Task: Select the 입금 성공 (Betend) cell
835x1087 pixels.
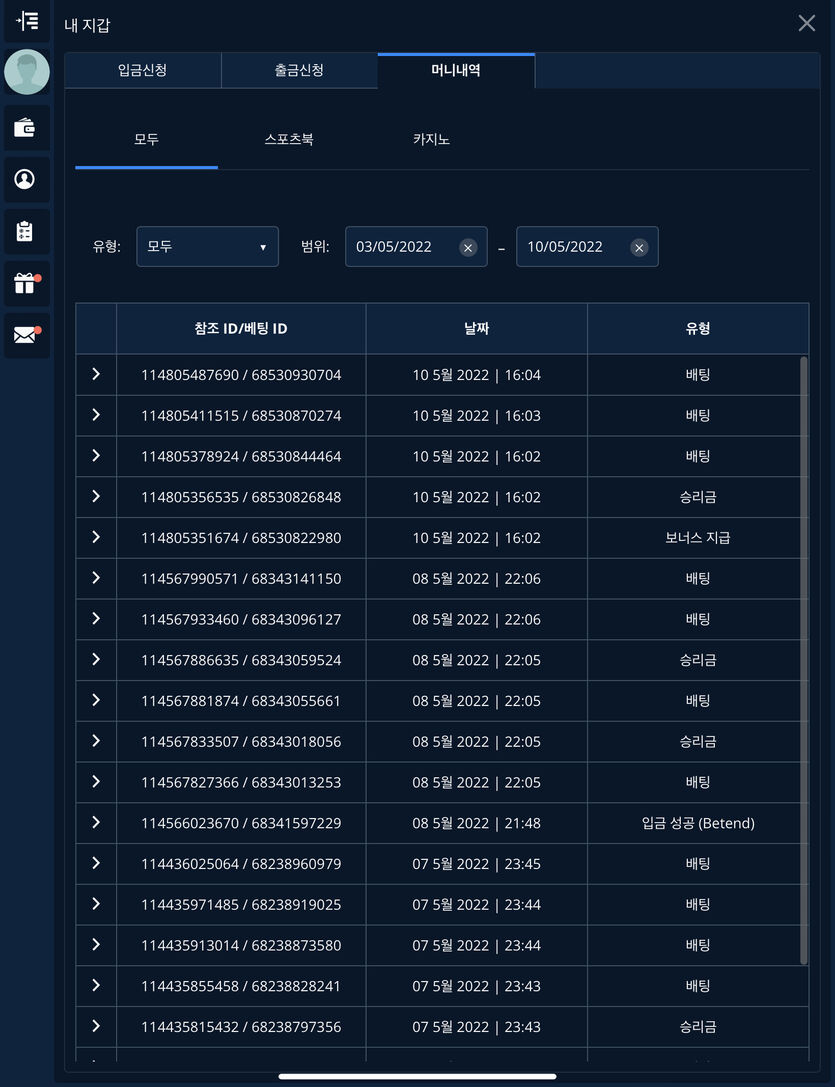Action: (698, 823)
